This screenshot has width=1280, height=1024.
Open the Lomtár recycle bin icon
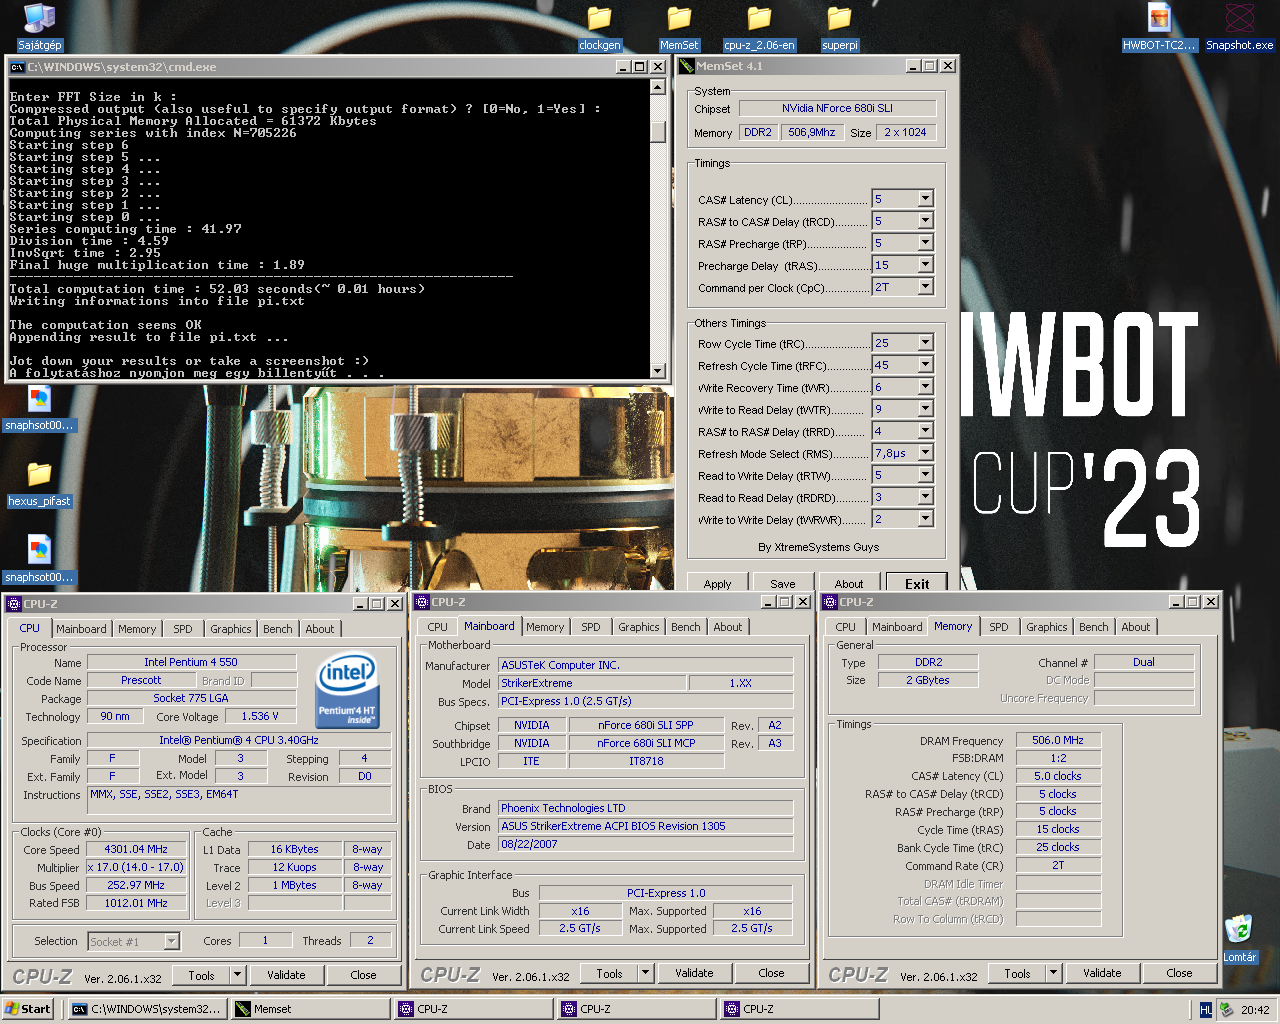click(1239, 938)
